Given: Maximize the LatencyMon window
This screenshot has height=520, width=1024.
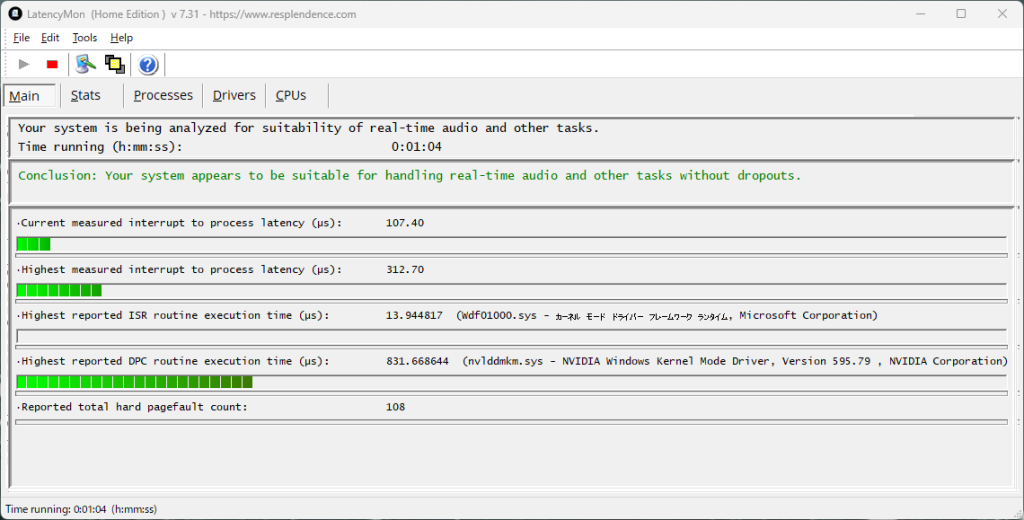Looking at the screenshot, I should coord(961,14).
